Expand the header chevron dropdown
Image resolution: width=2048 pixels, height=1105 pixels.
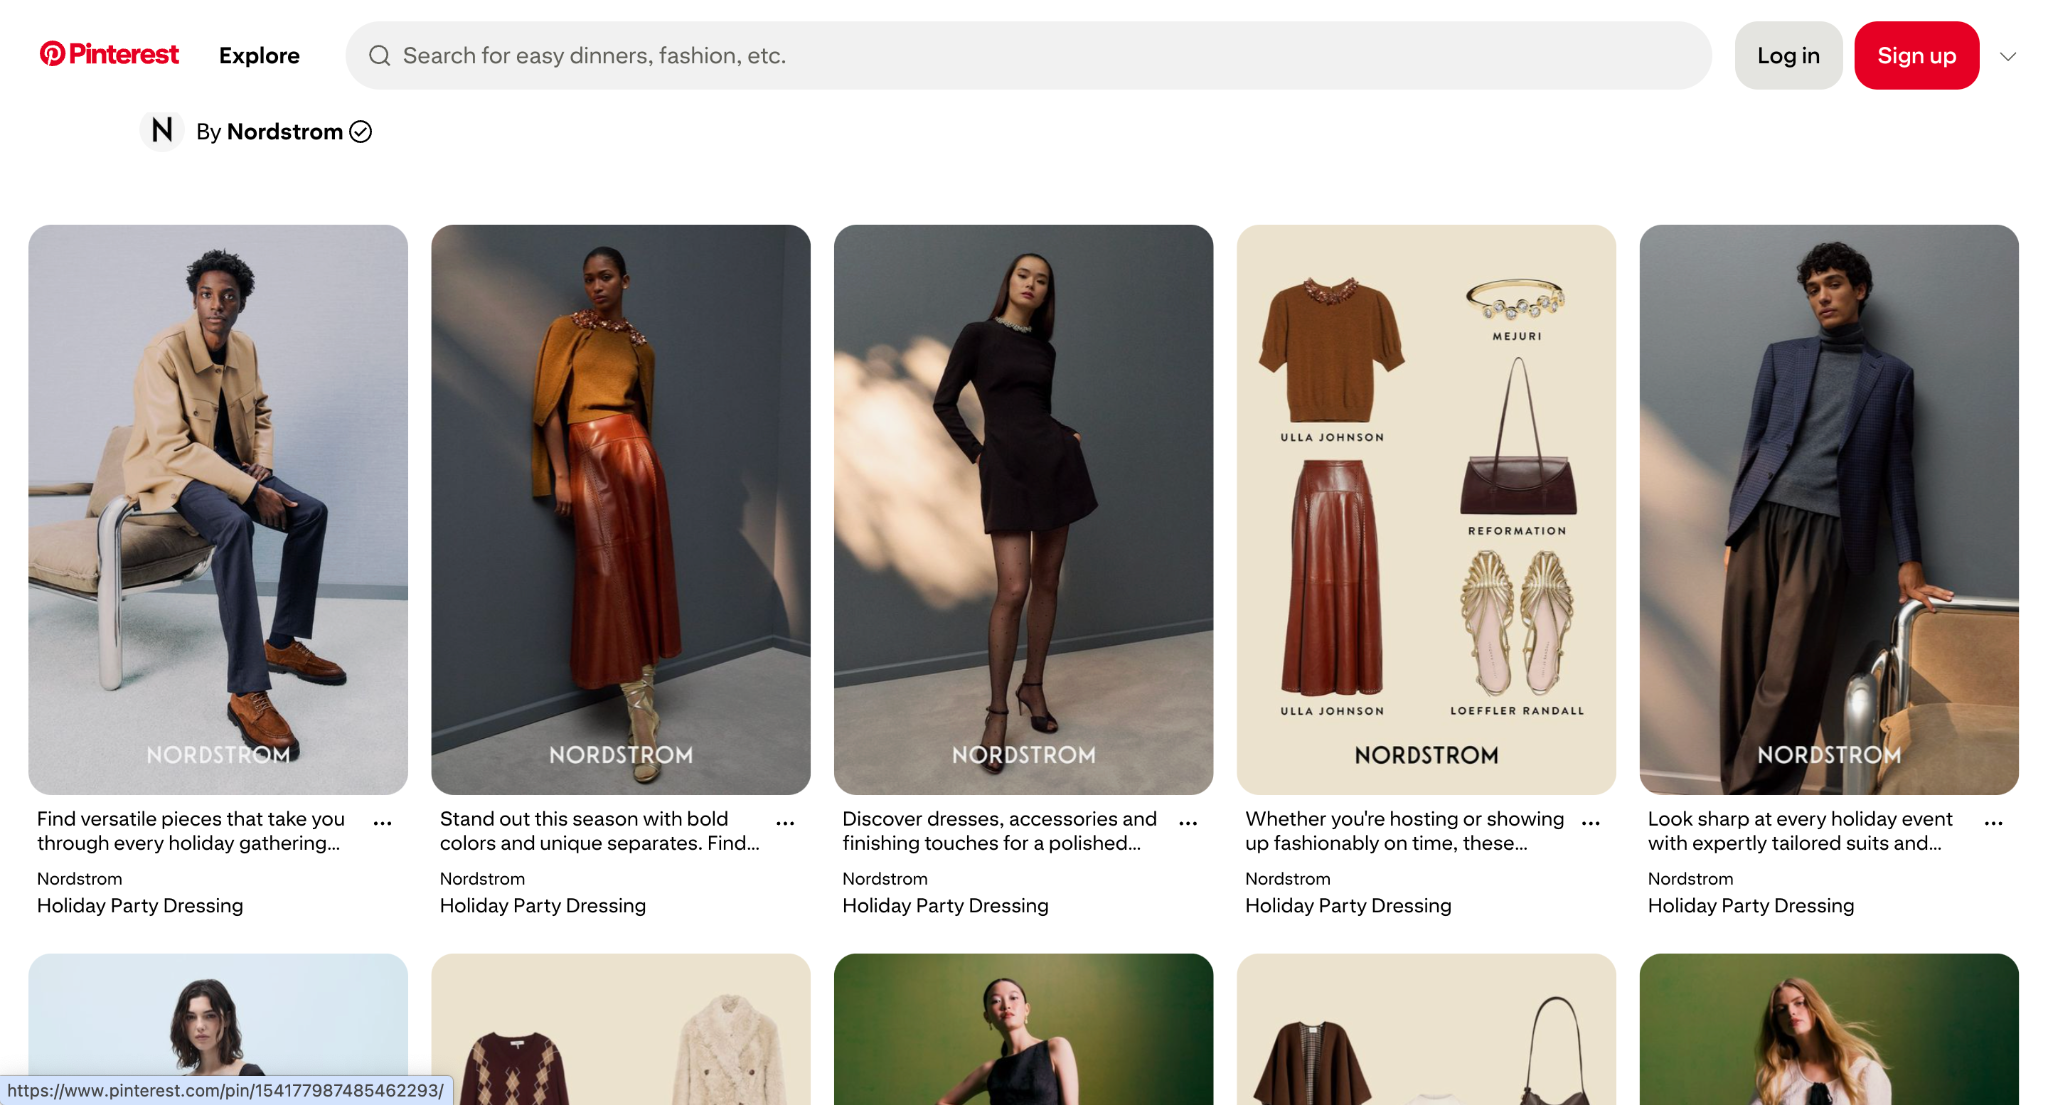point(2008,56)
